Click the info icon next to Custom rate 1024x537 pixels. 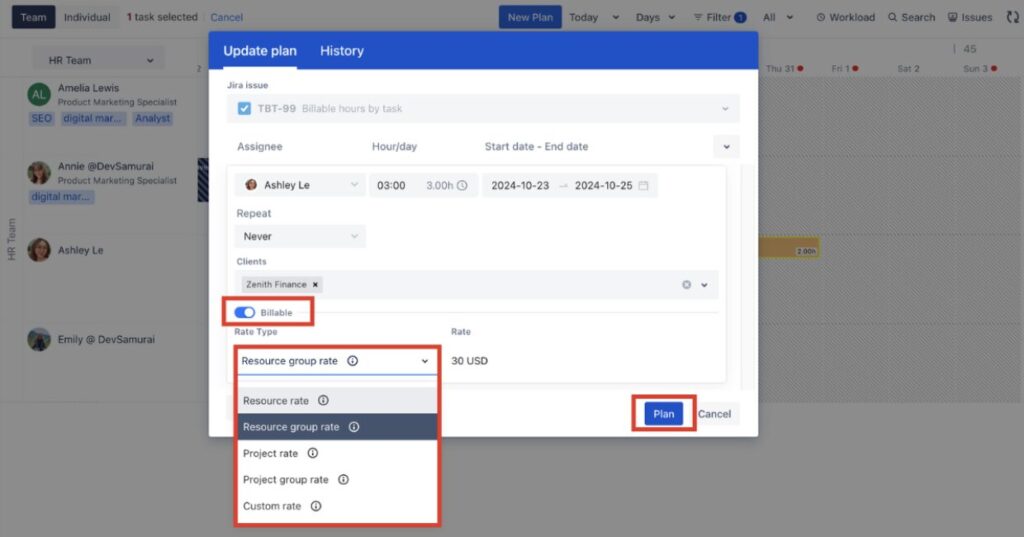coord(316,506)
